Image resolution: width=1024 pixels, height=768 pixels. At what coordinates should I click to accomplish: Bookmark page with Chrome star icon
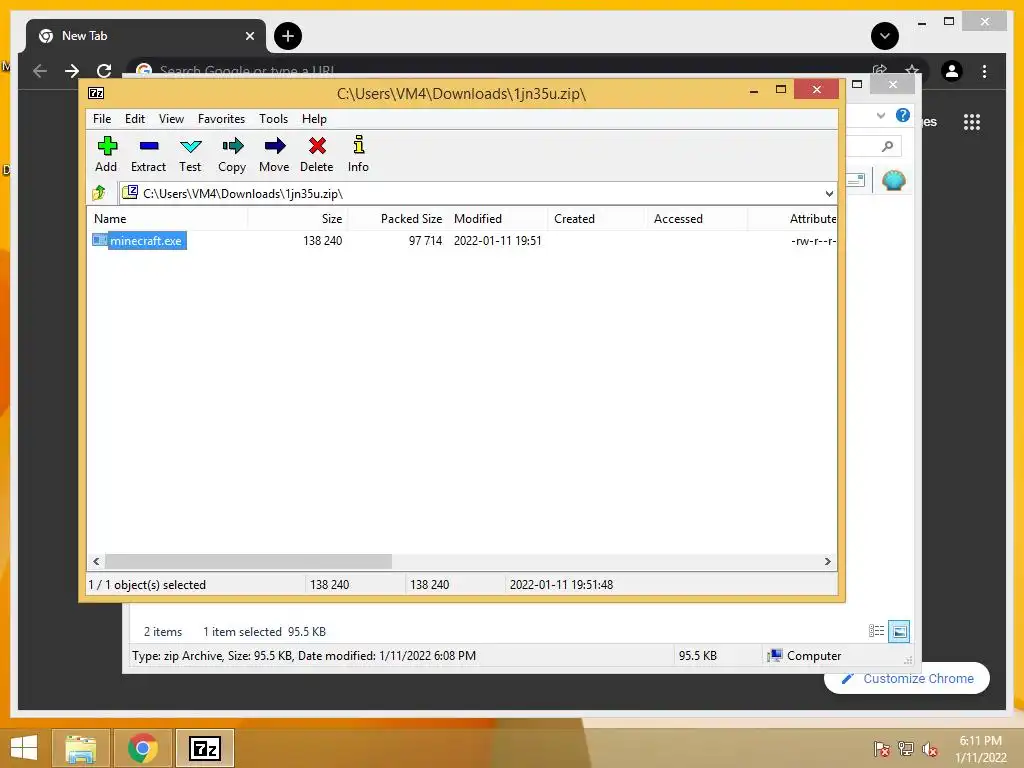click(912, 70)
